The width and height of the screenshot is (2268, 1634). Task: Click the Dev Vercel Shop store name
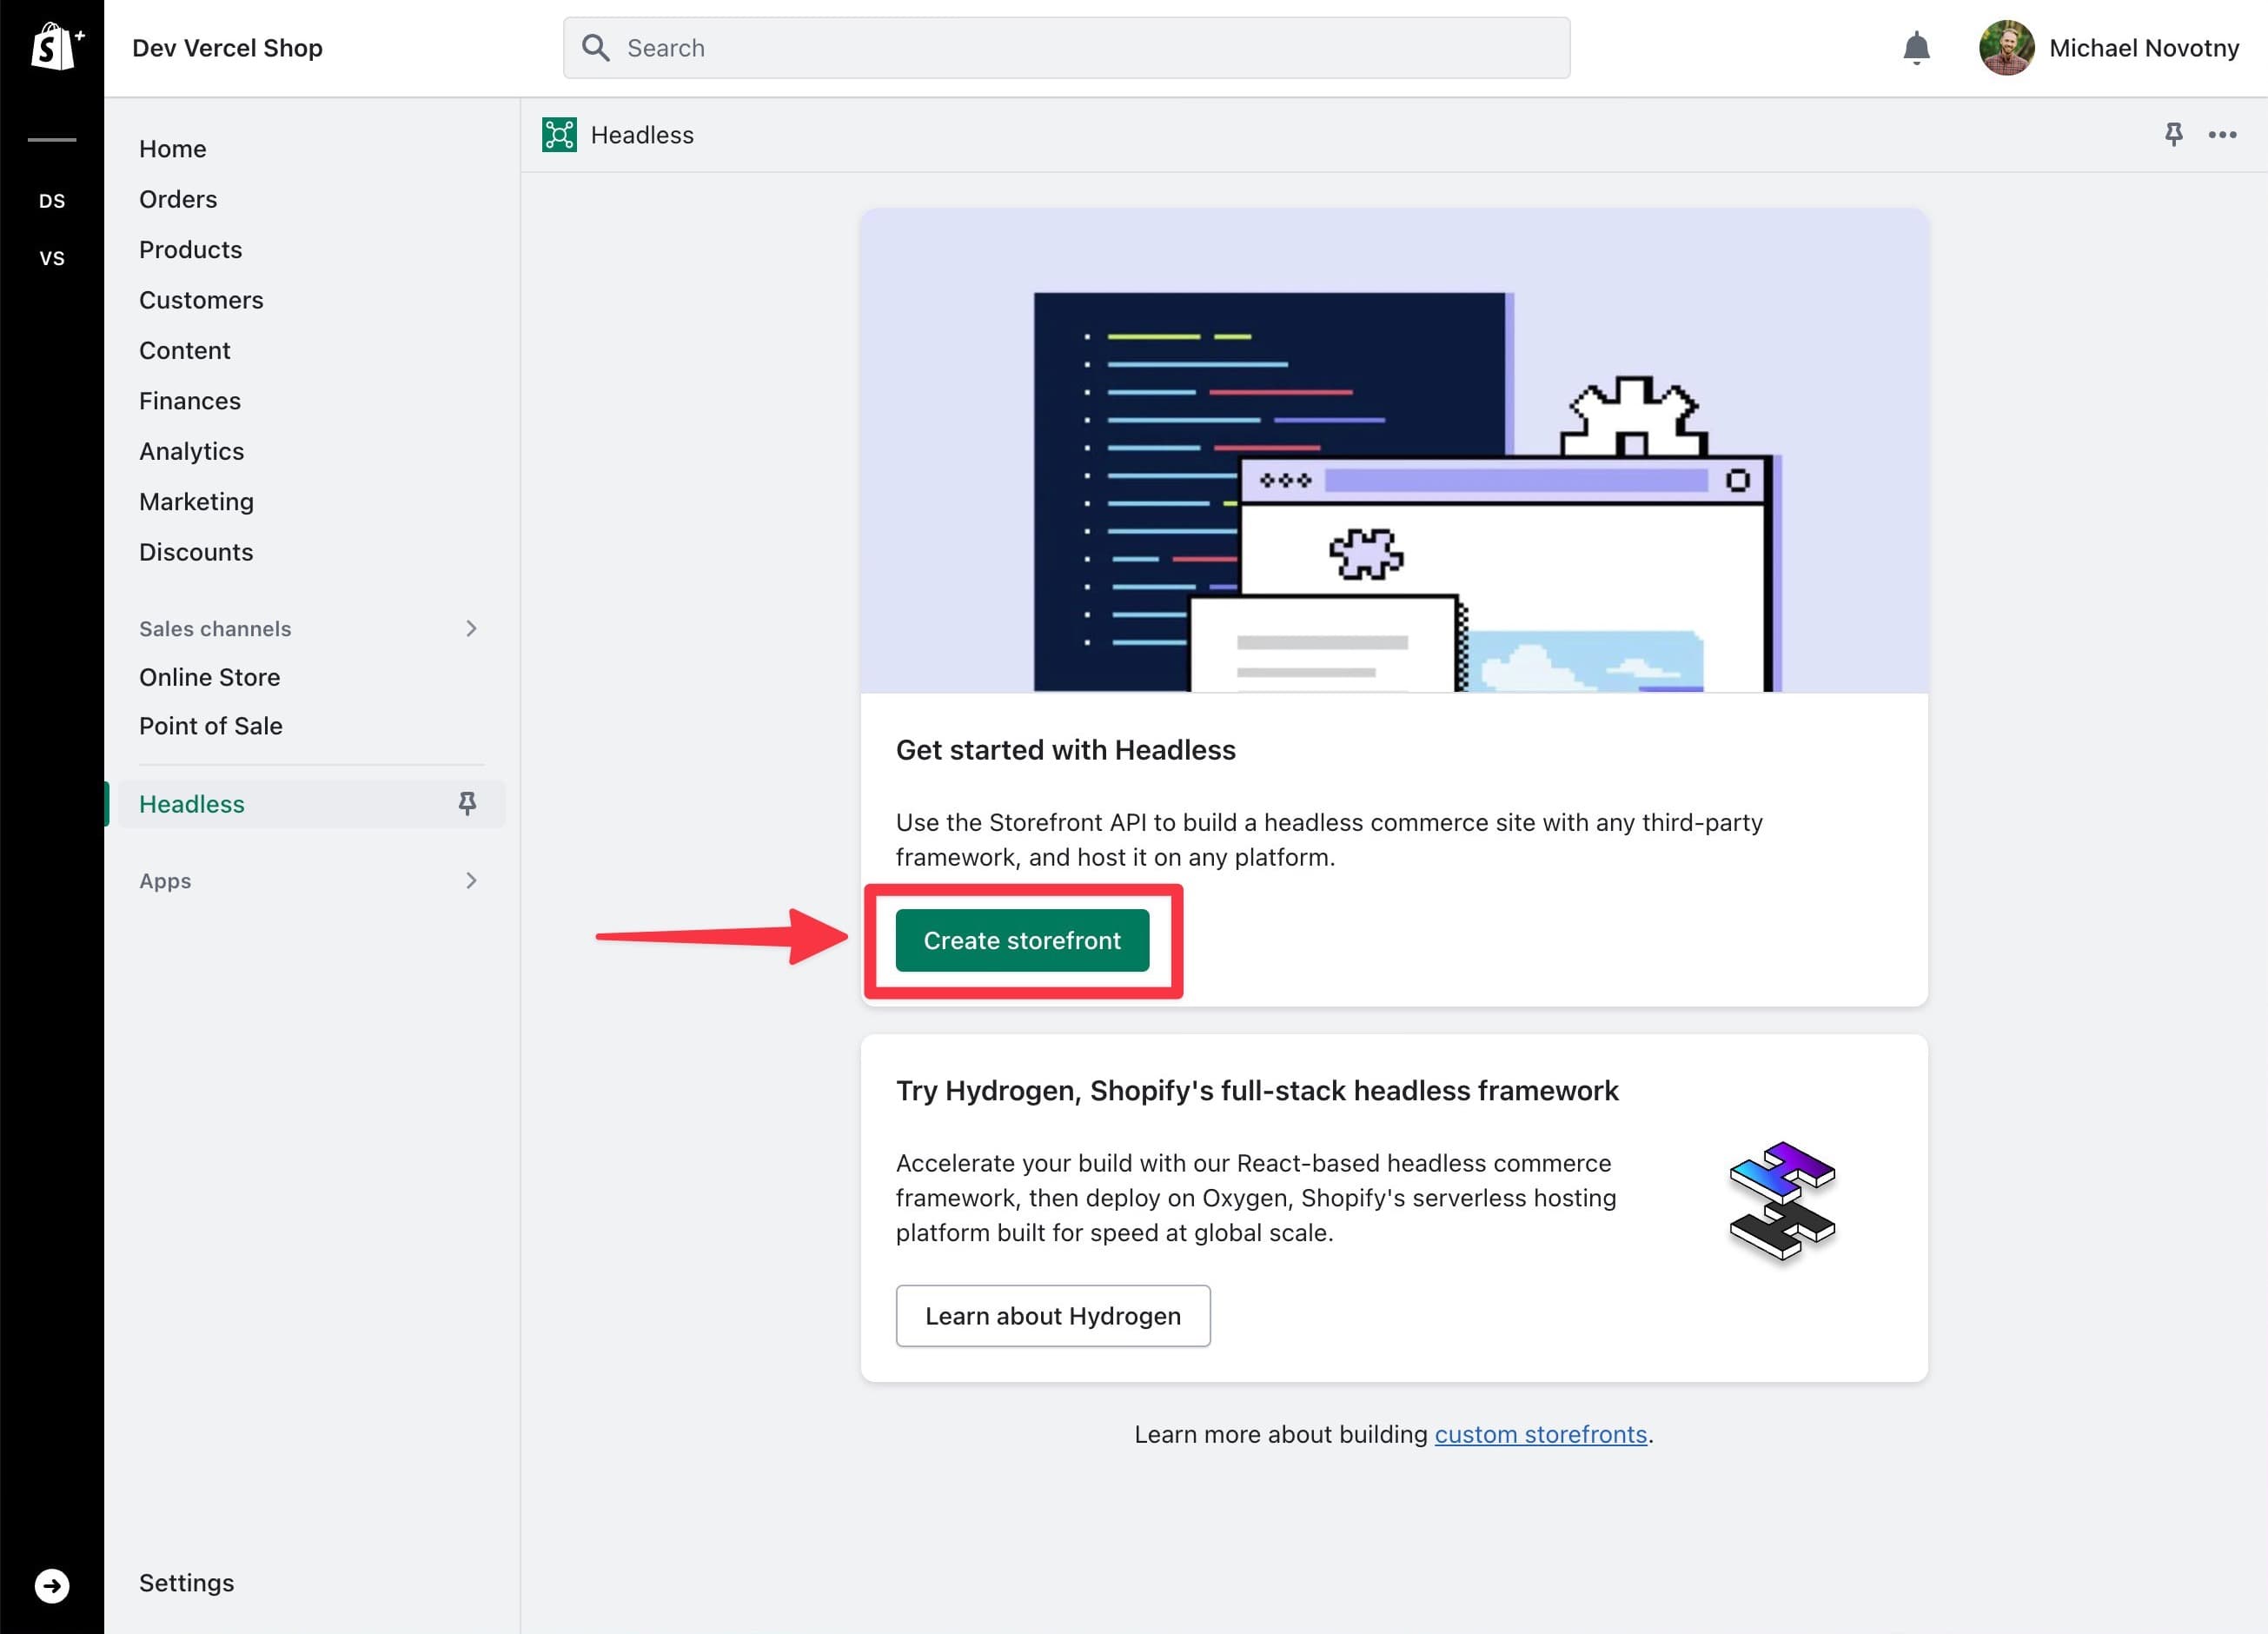coord(228,48)
